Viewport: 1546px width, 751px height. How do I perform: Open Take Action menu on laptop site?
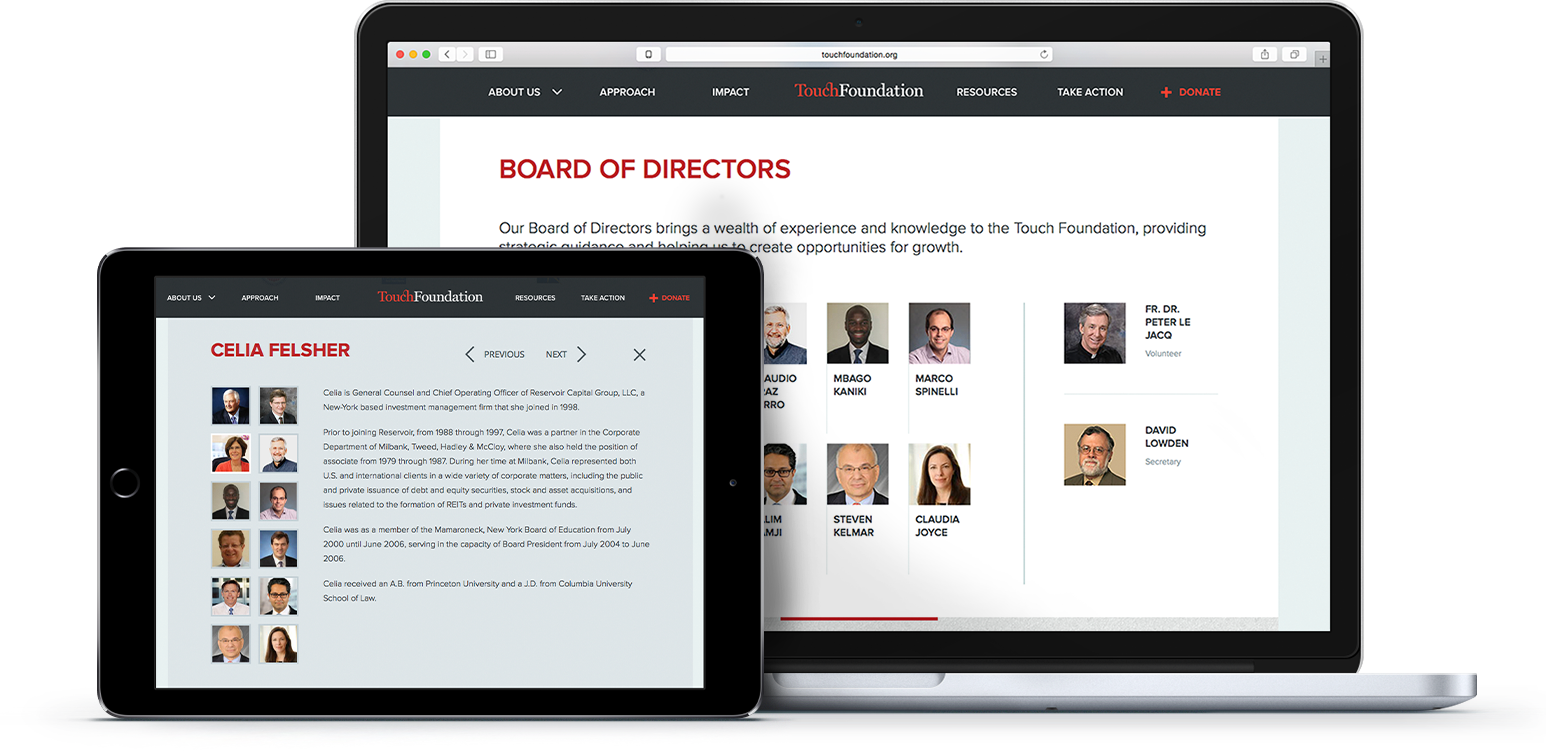click(1090, 92)
